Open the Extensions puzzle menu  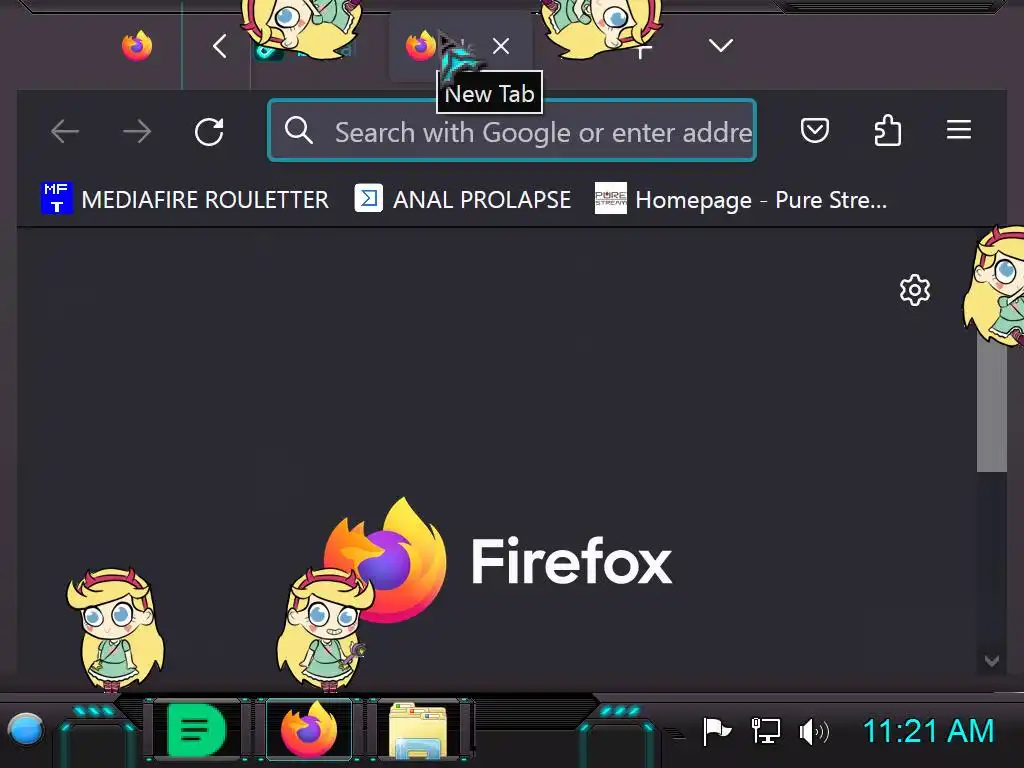888,130
